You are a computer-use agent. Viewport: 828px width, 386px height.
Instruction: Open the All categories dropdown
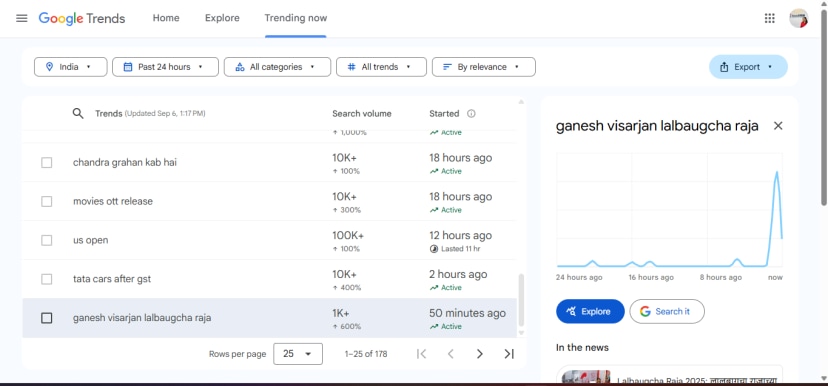tap(277, 67)
